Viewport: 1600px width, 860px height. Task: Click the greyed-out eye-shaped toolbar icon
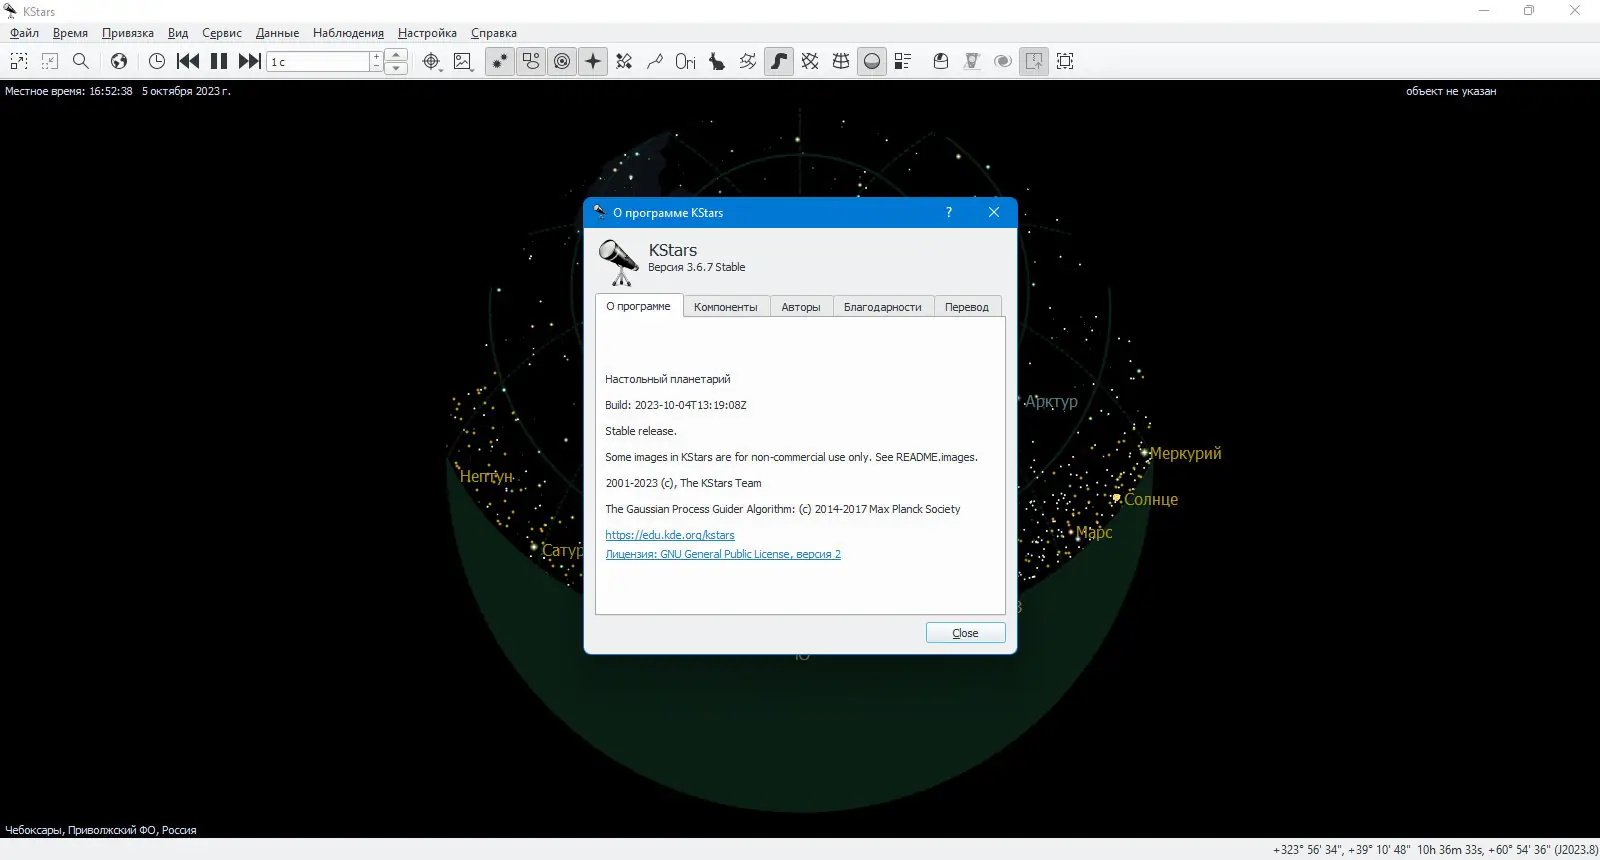point(1003,61)
